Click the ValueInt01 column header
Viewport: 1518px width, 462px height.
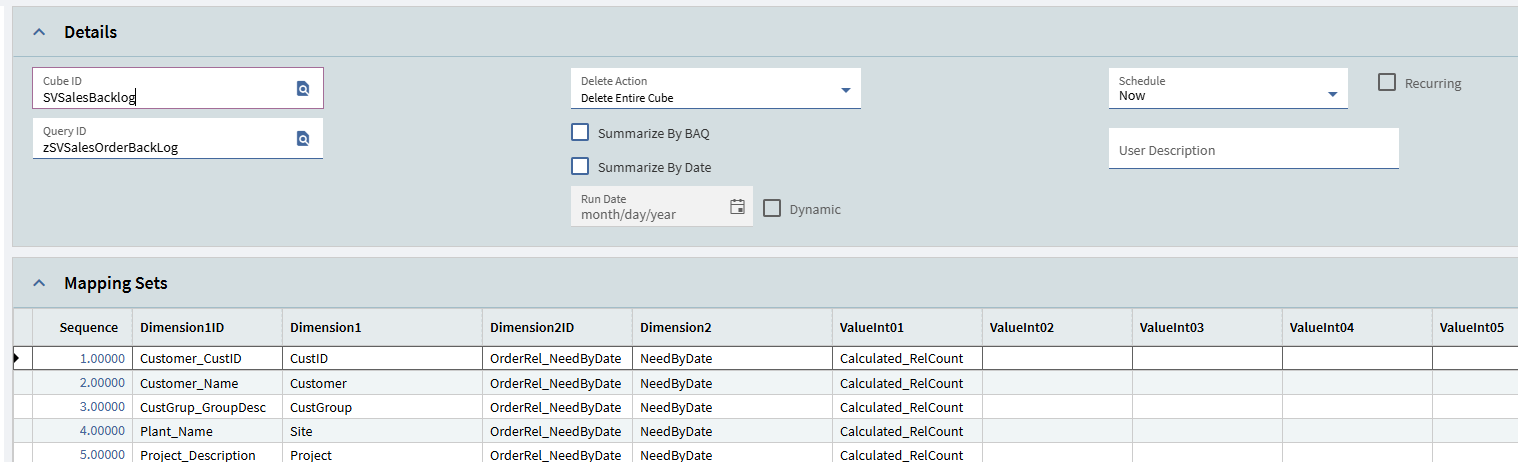[x=907, y=327]
